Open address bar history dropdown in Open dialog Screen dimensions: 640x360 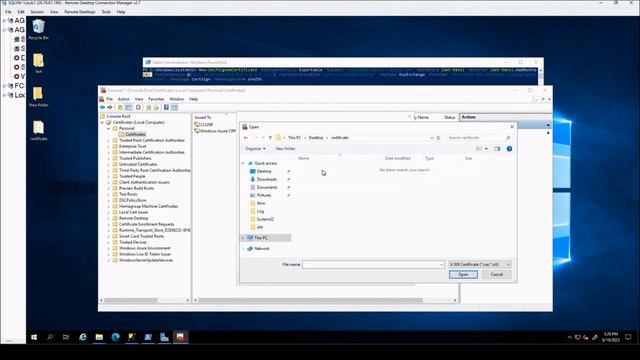point(431,138)
